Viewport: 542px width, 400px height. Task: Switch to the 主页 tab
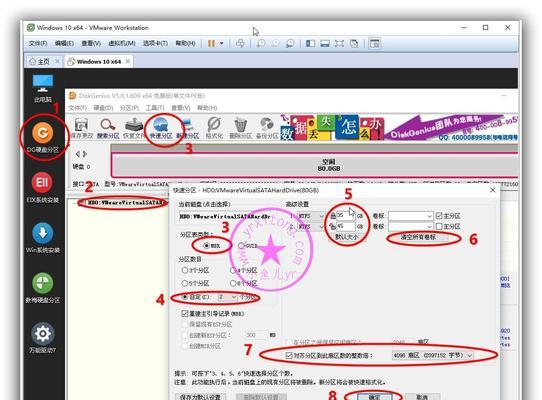pos(40,62)
